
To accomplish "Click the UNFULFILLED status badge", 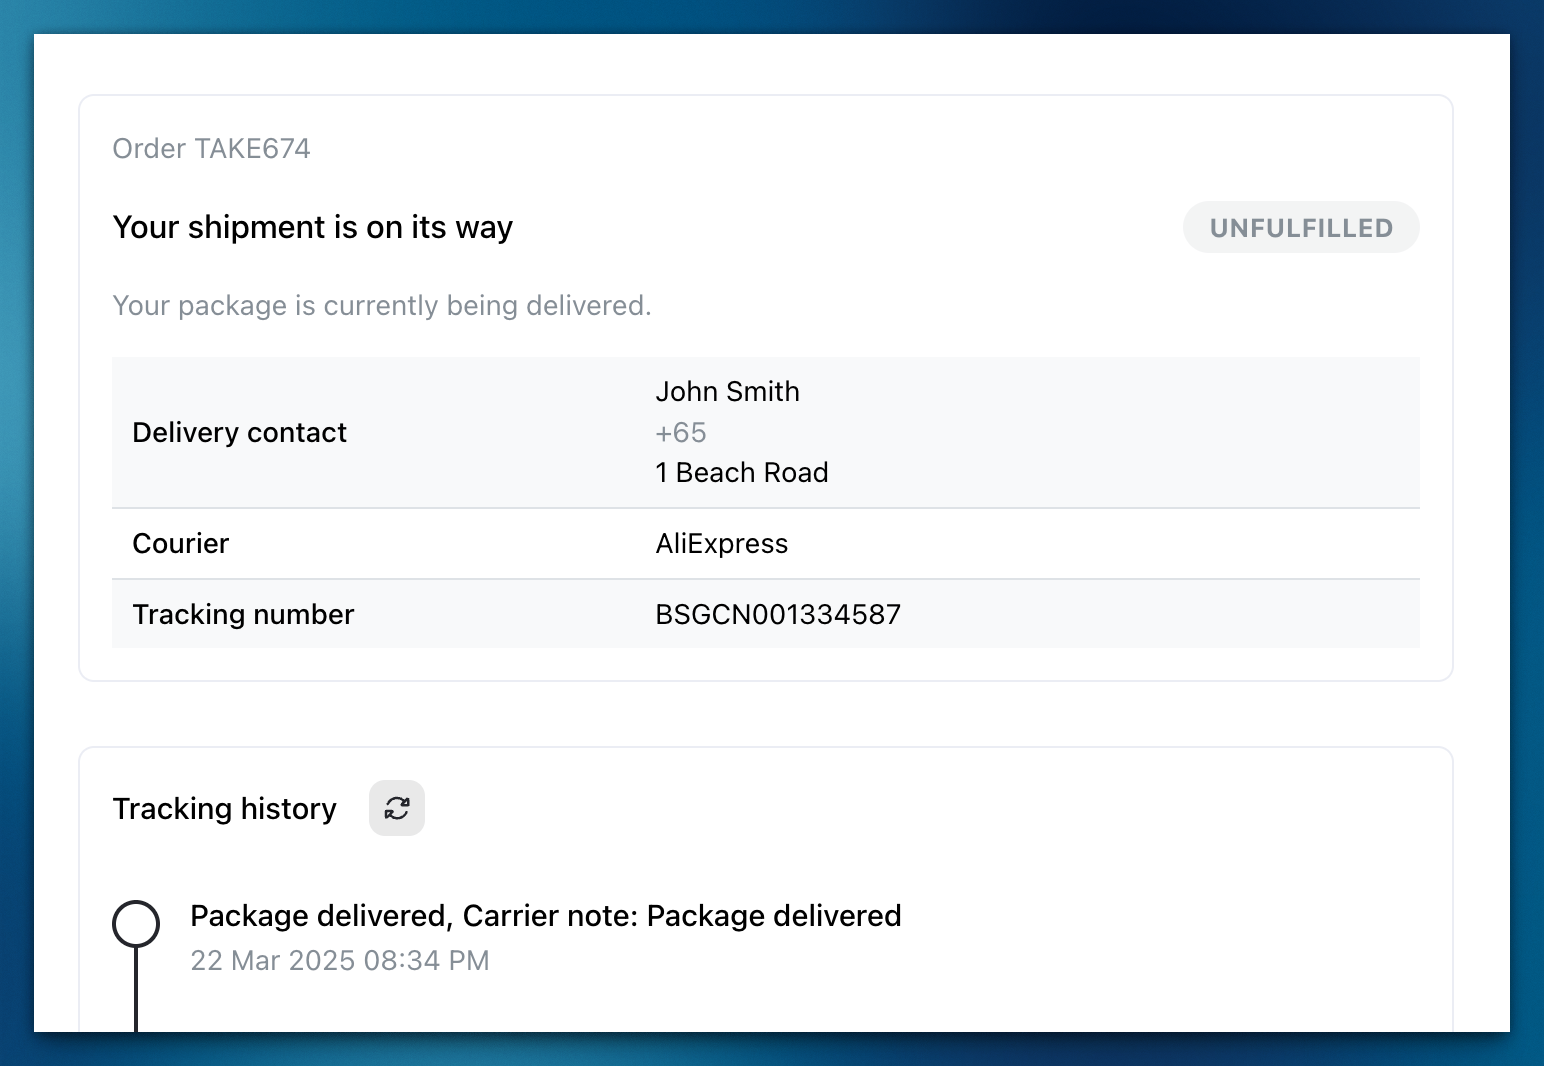I will 1301,228.
